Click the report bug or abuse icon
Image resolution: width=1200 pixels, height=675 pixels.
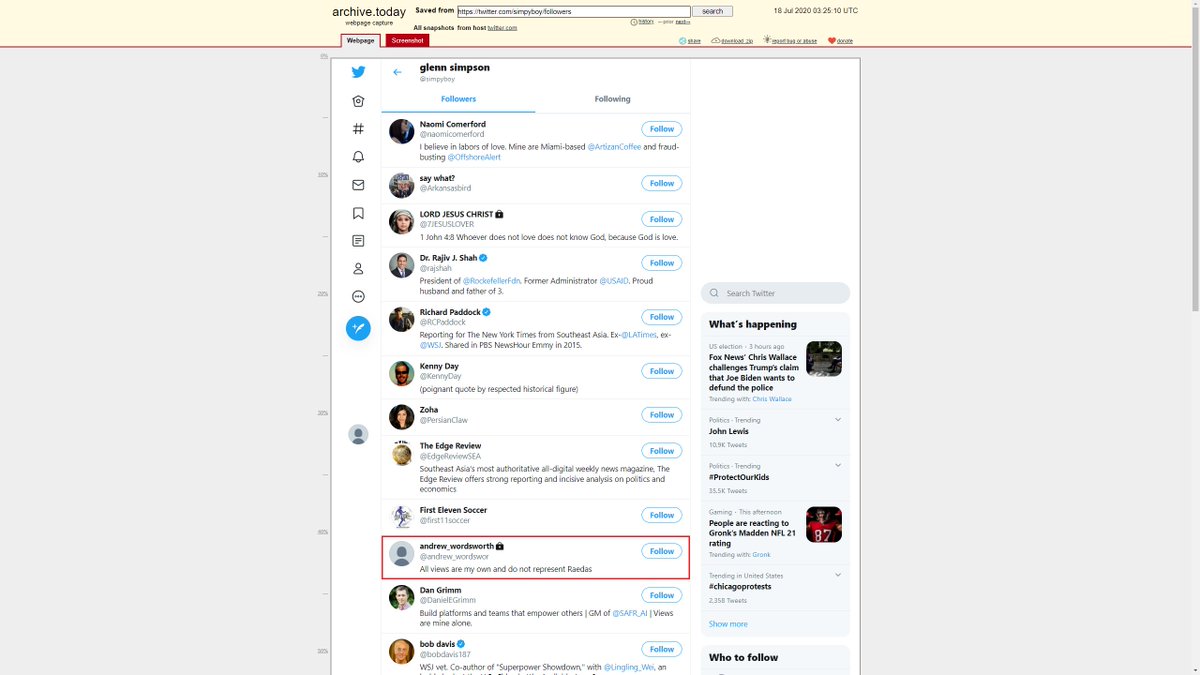(x=767, y=41)
